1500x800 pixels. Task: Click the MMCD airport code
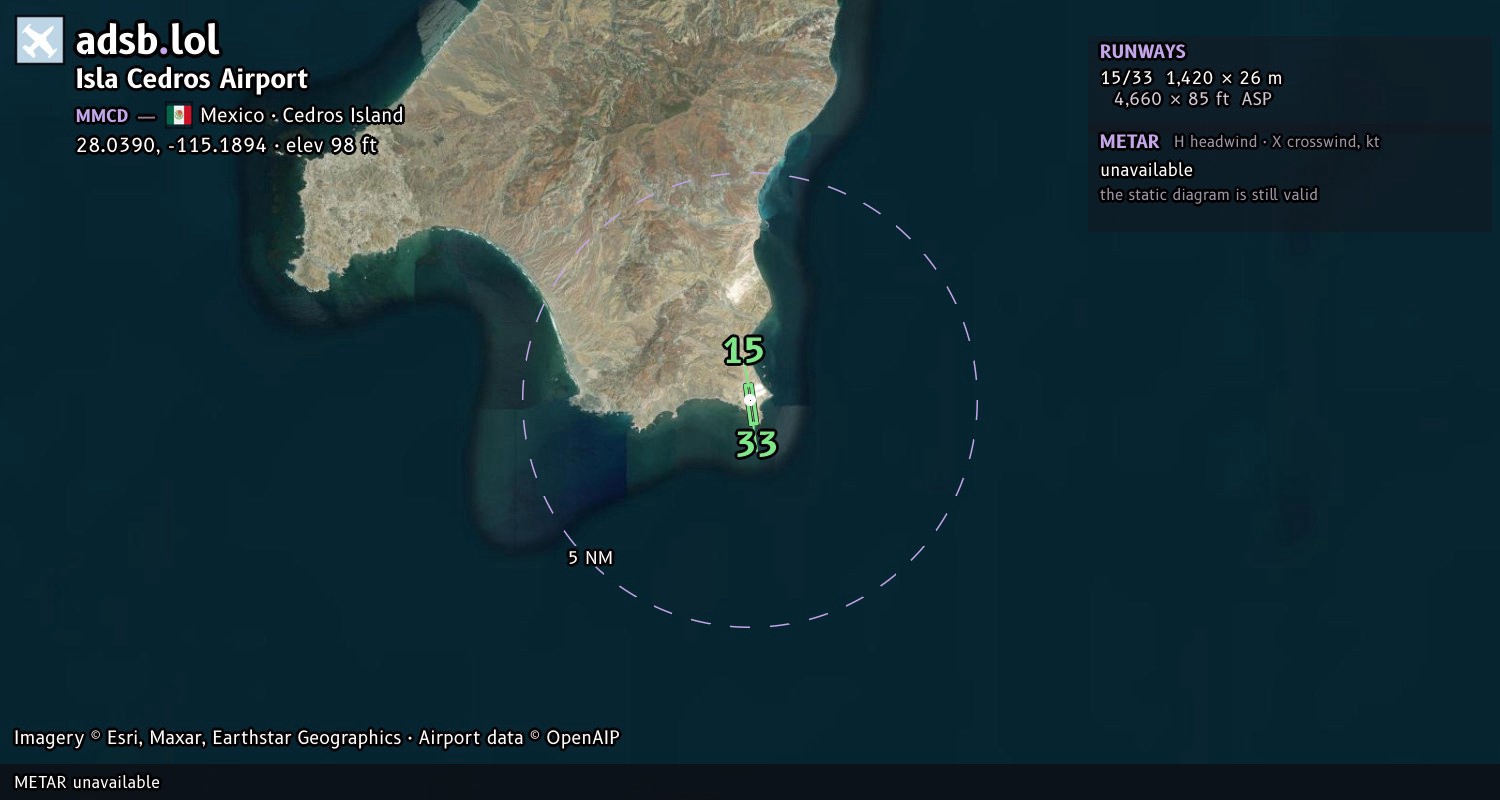[102, 116]
